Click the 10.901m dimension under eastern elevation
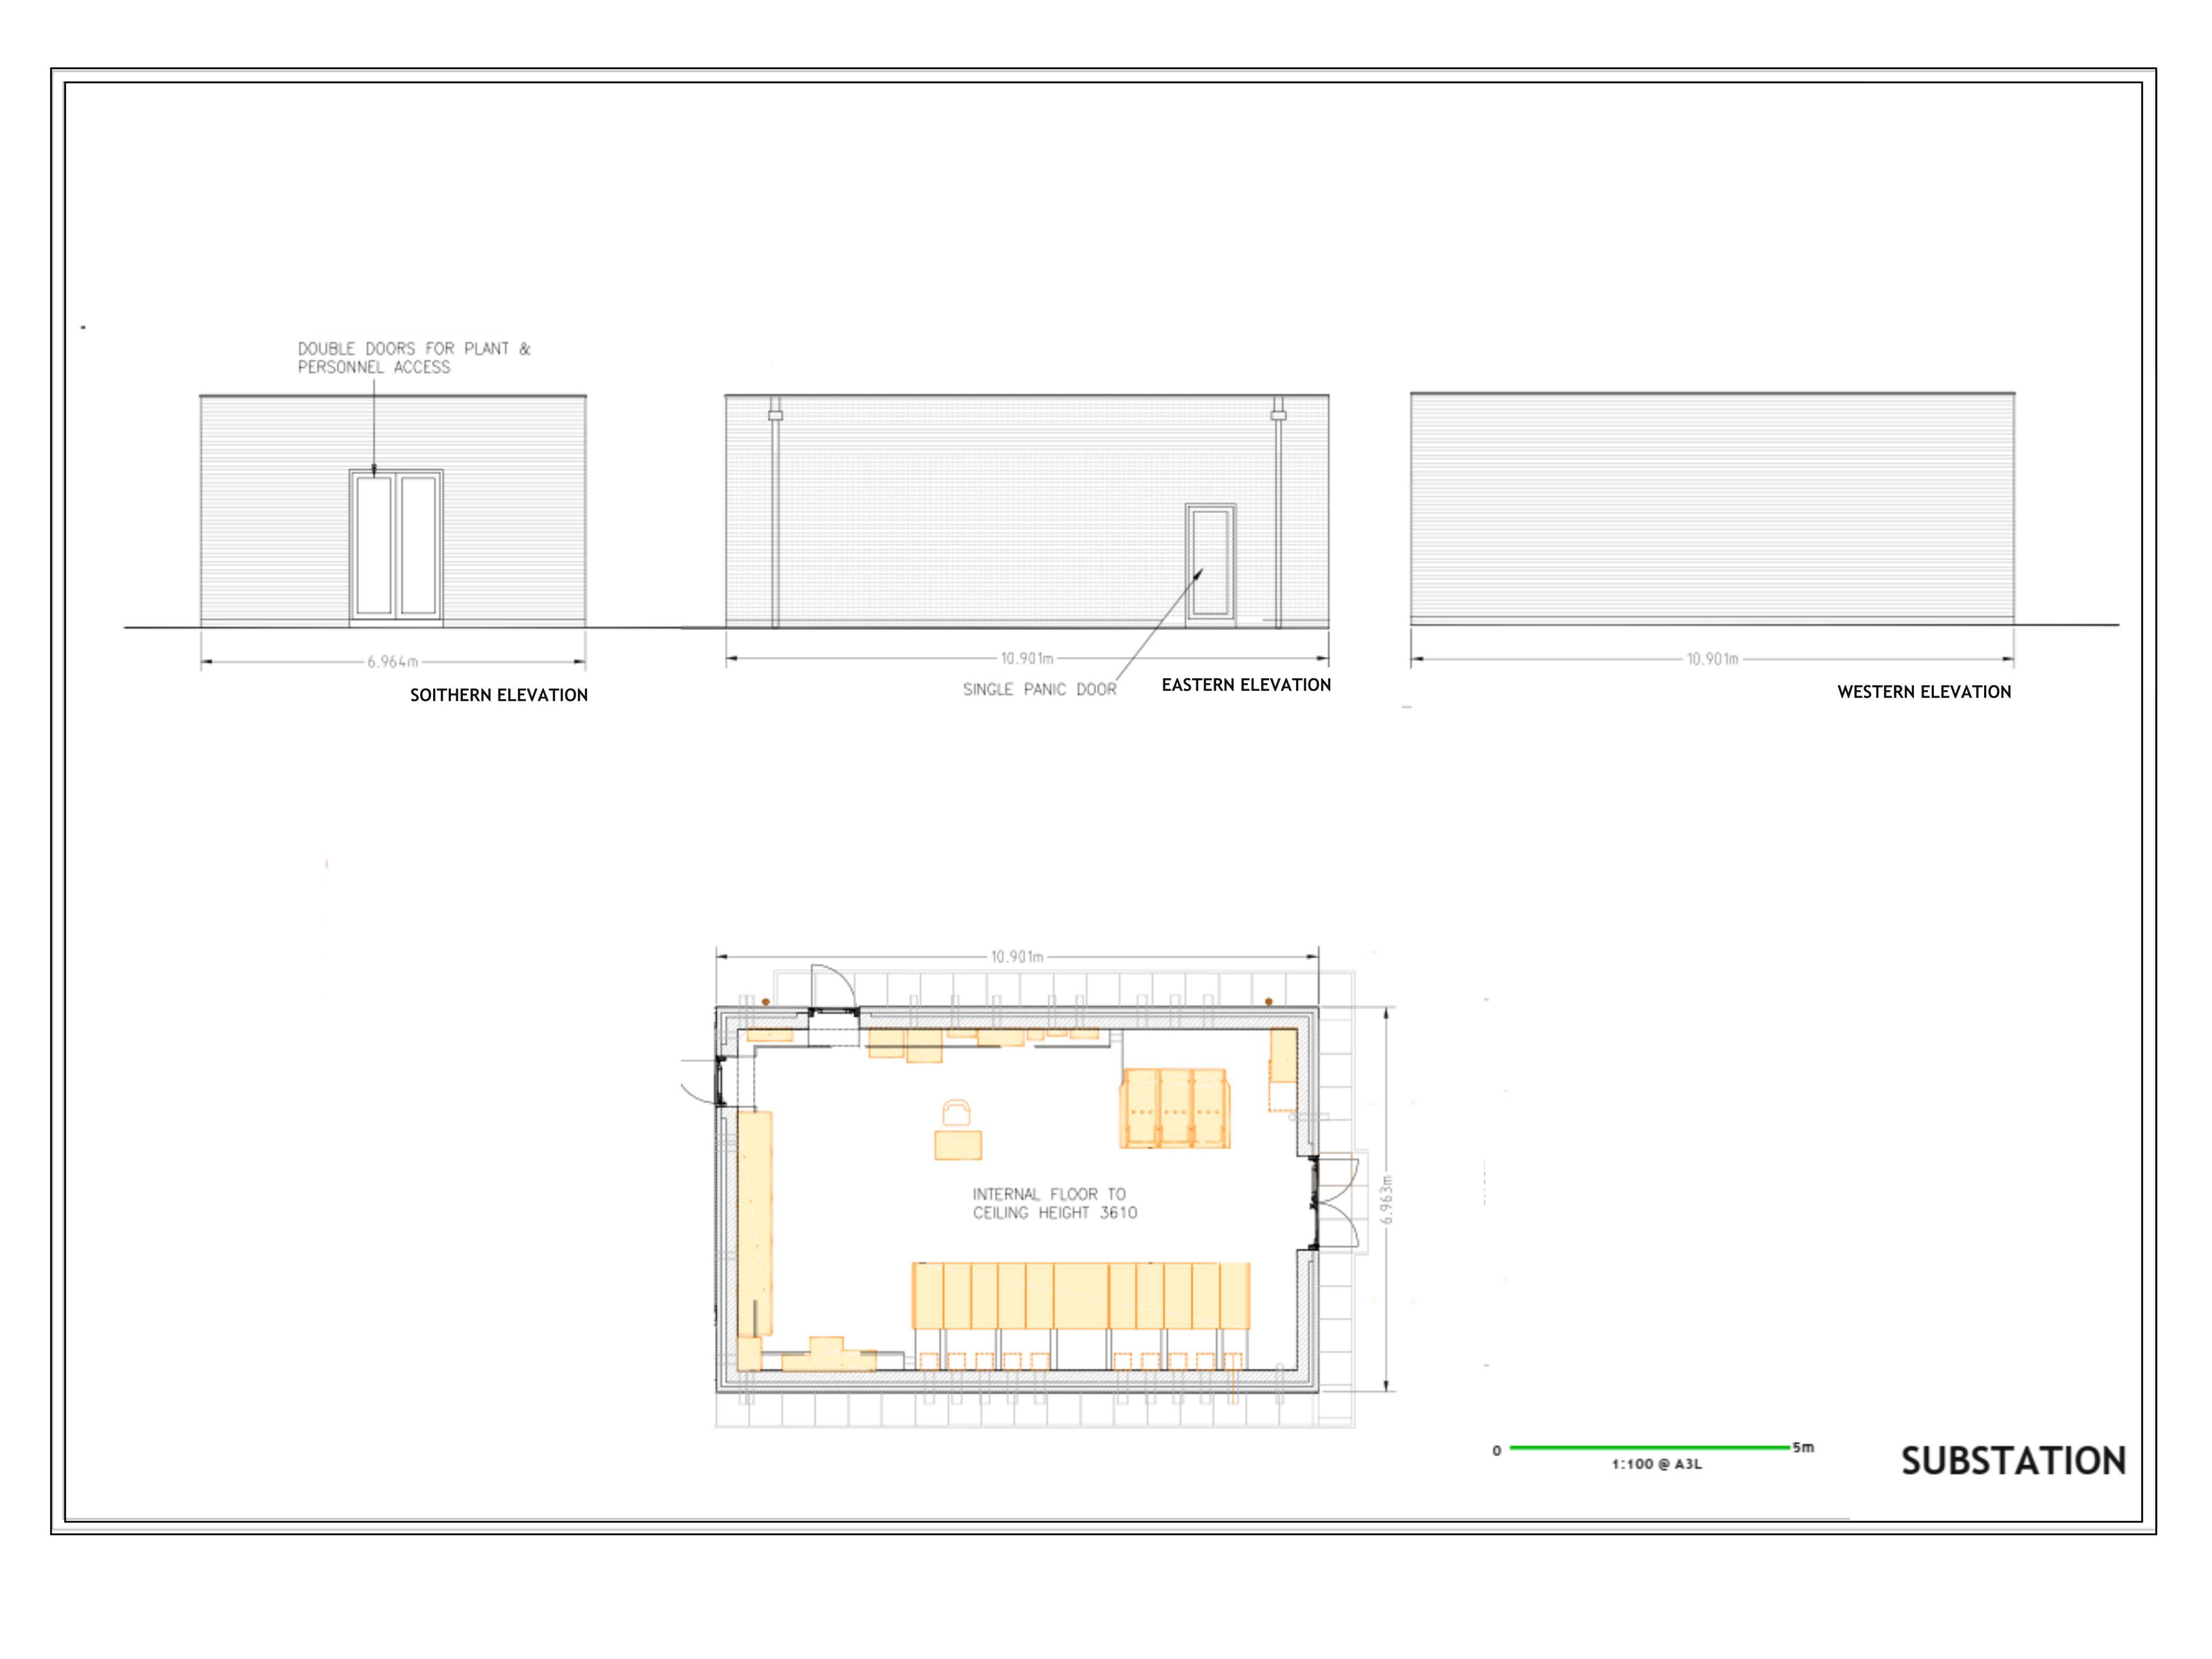 pyautogui.click(x=1027, y=659)
